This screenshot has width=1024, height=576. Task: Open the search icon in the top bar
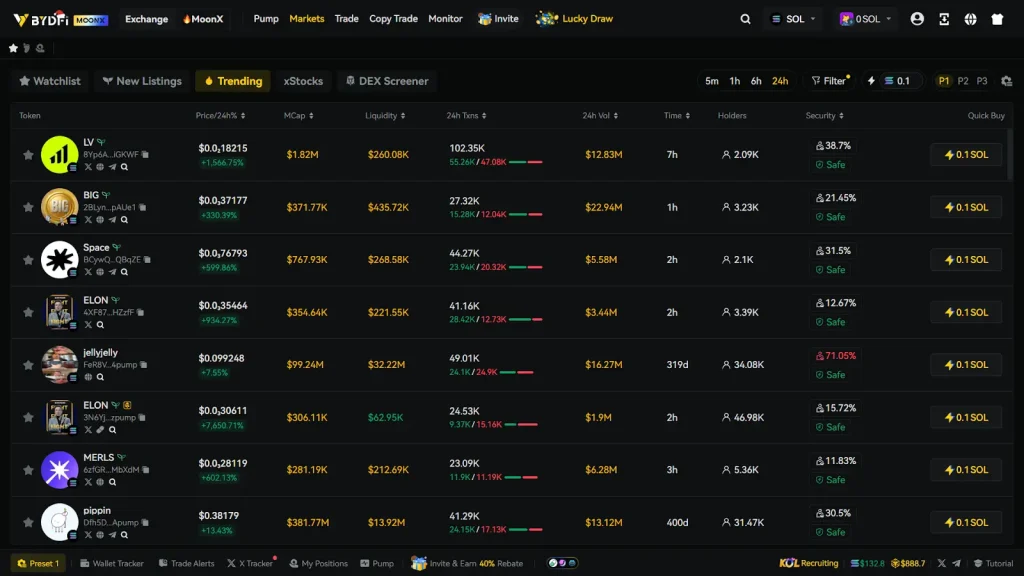(x=746, y=18)
